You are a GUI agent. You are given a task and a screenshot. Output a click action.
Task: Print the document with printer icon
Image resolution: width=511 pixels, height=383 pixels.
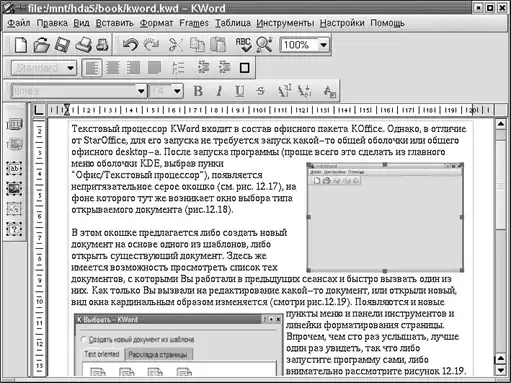83,45
